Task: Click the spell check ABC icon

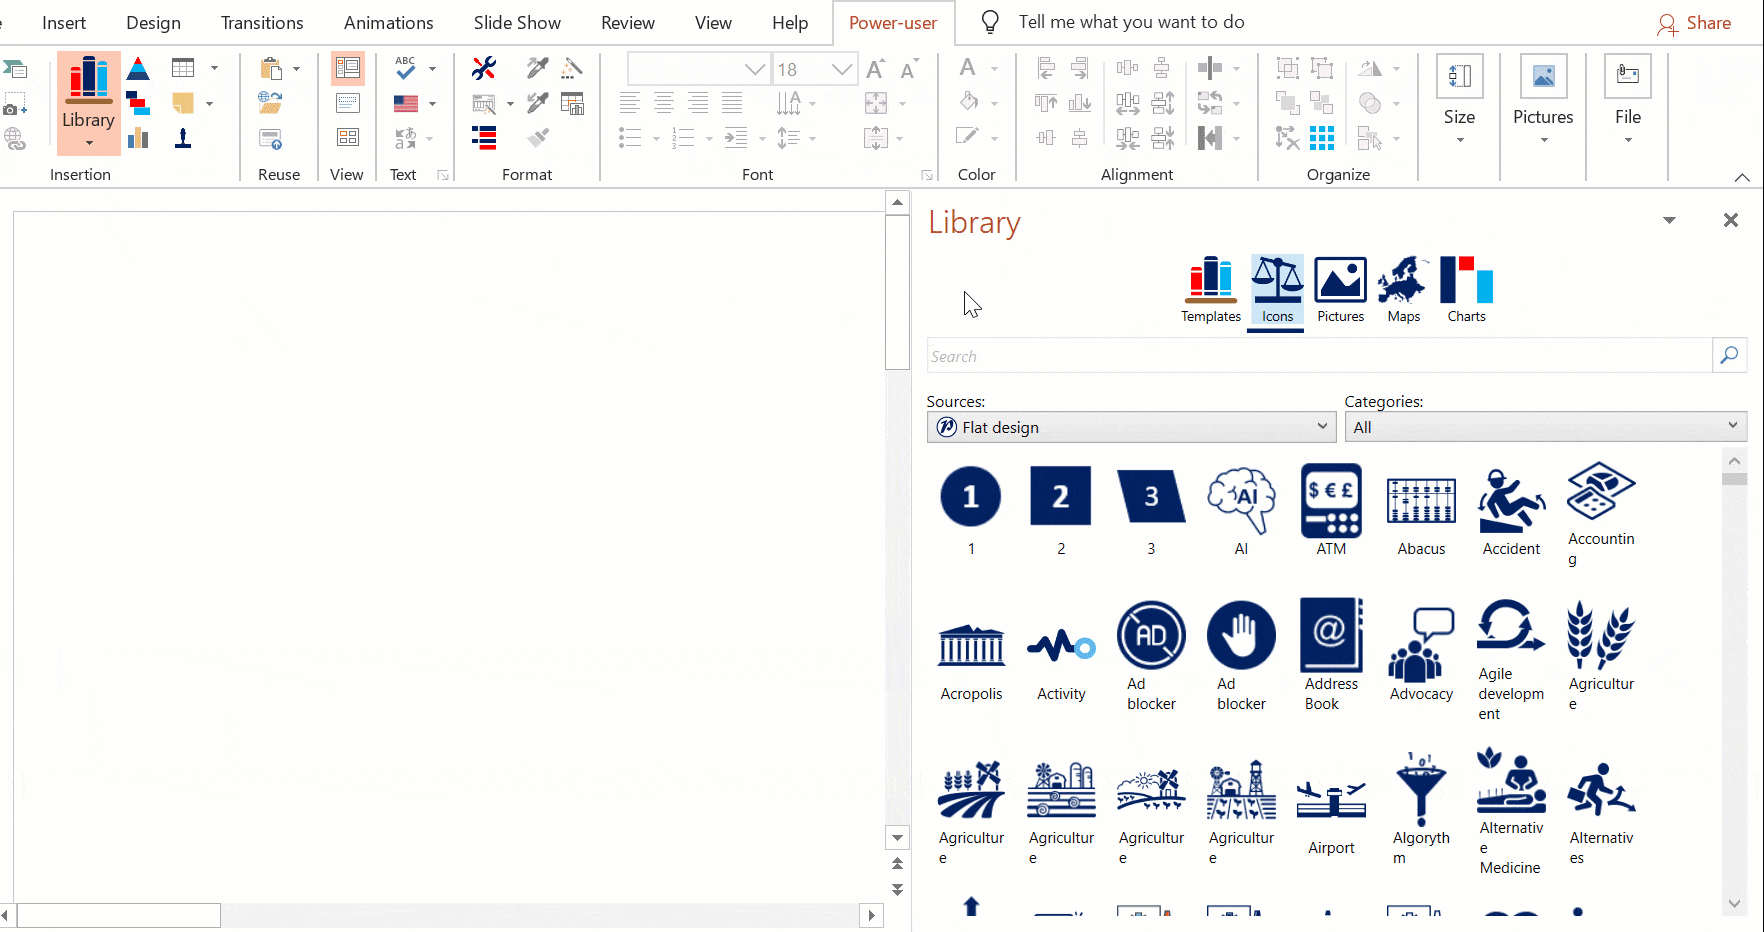Action: tap(405, 68)
